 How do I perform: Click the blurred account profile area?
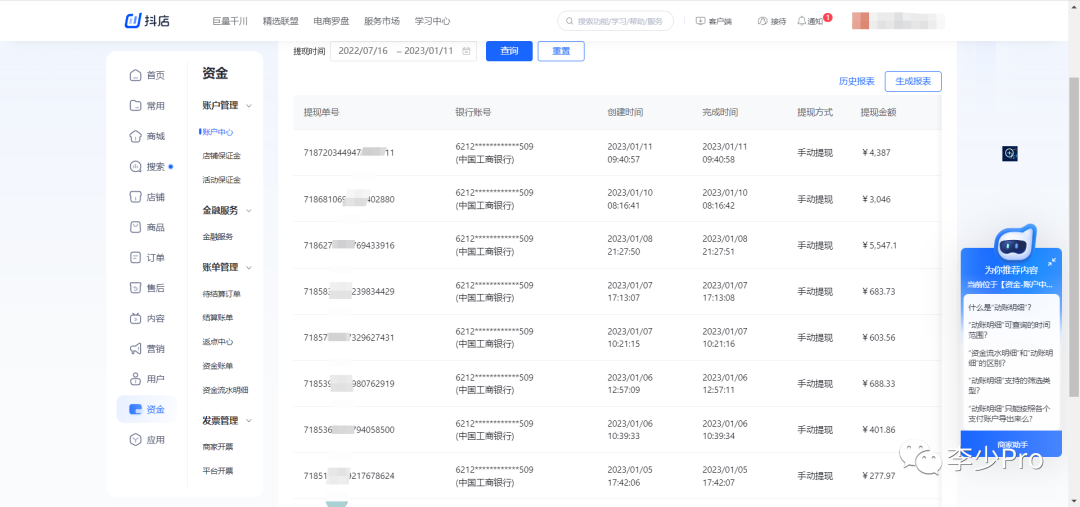(x=897, y=21)
